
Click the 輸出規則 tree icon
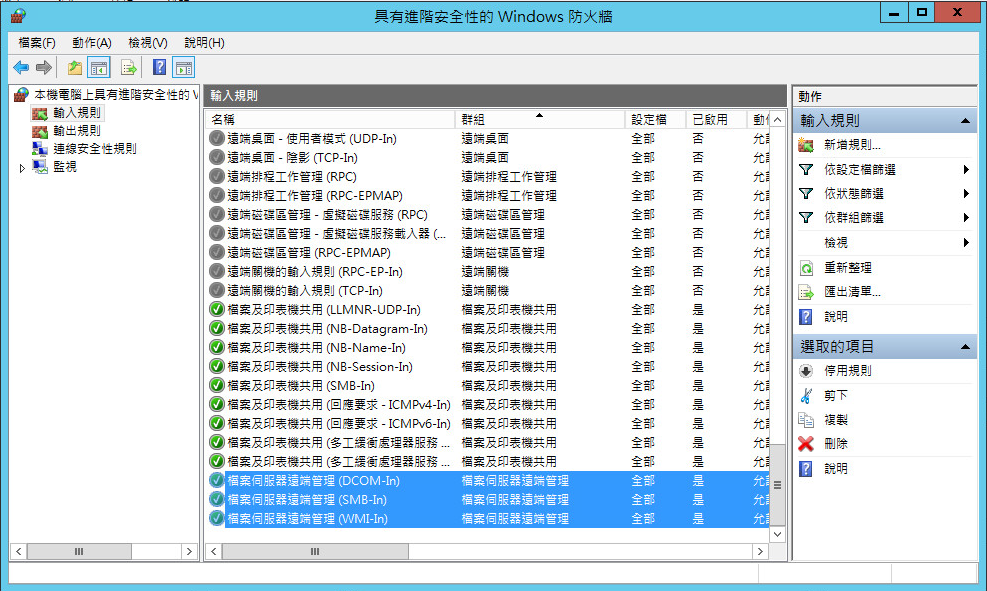pos(40,131)
